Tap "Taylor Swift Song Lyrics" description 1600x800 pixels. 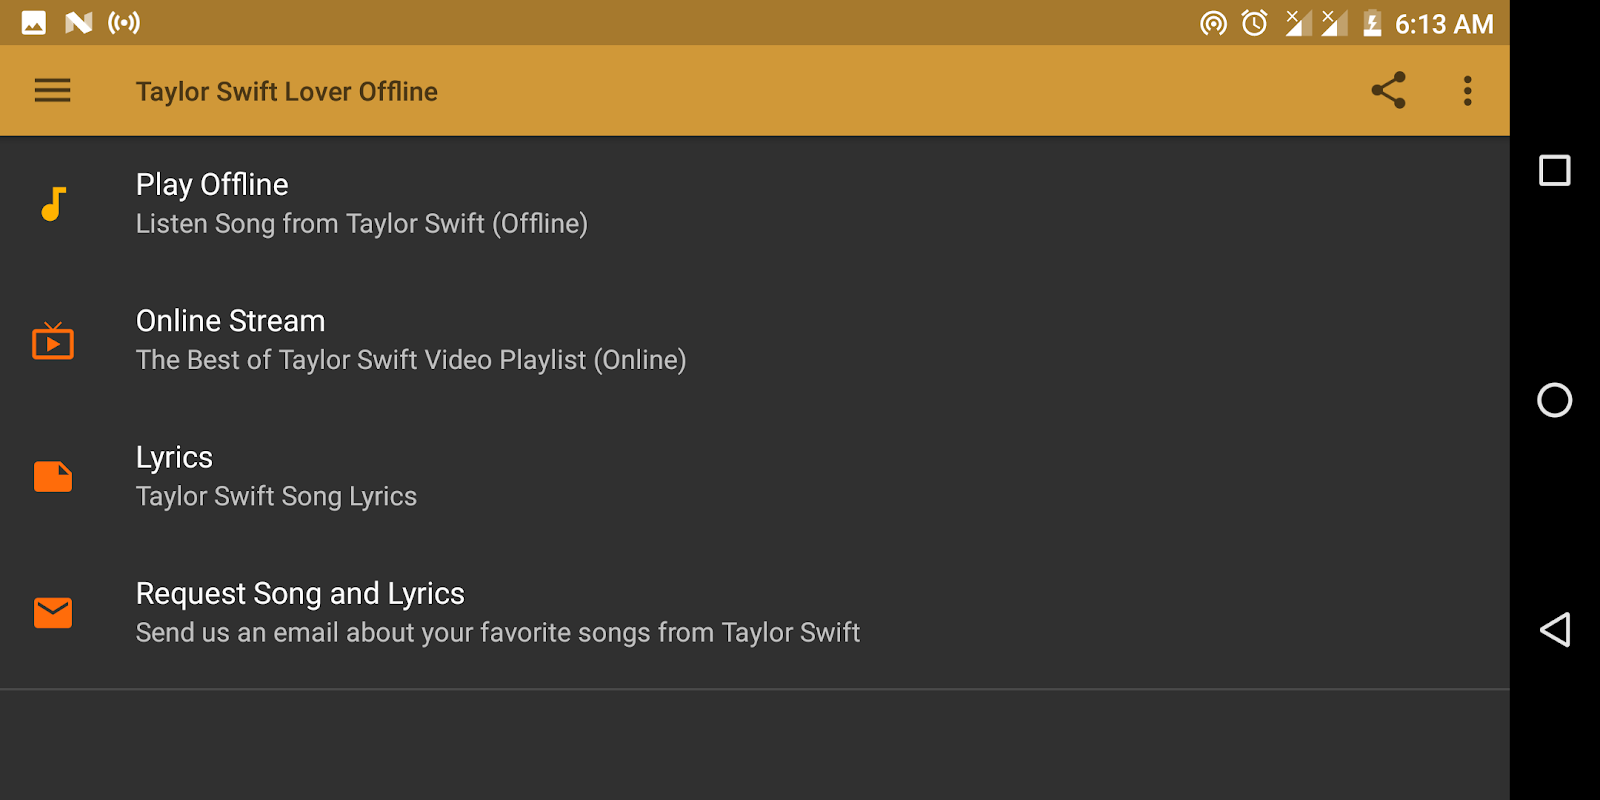point(276,497)
